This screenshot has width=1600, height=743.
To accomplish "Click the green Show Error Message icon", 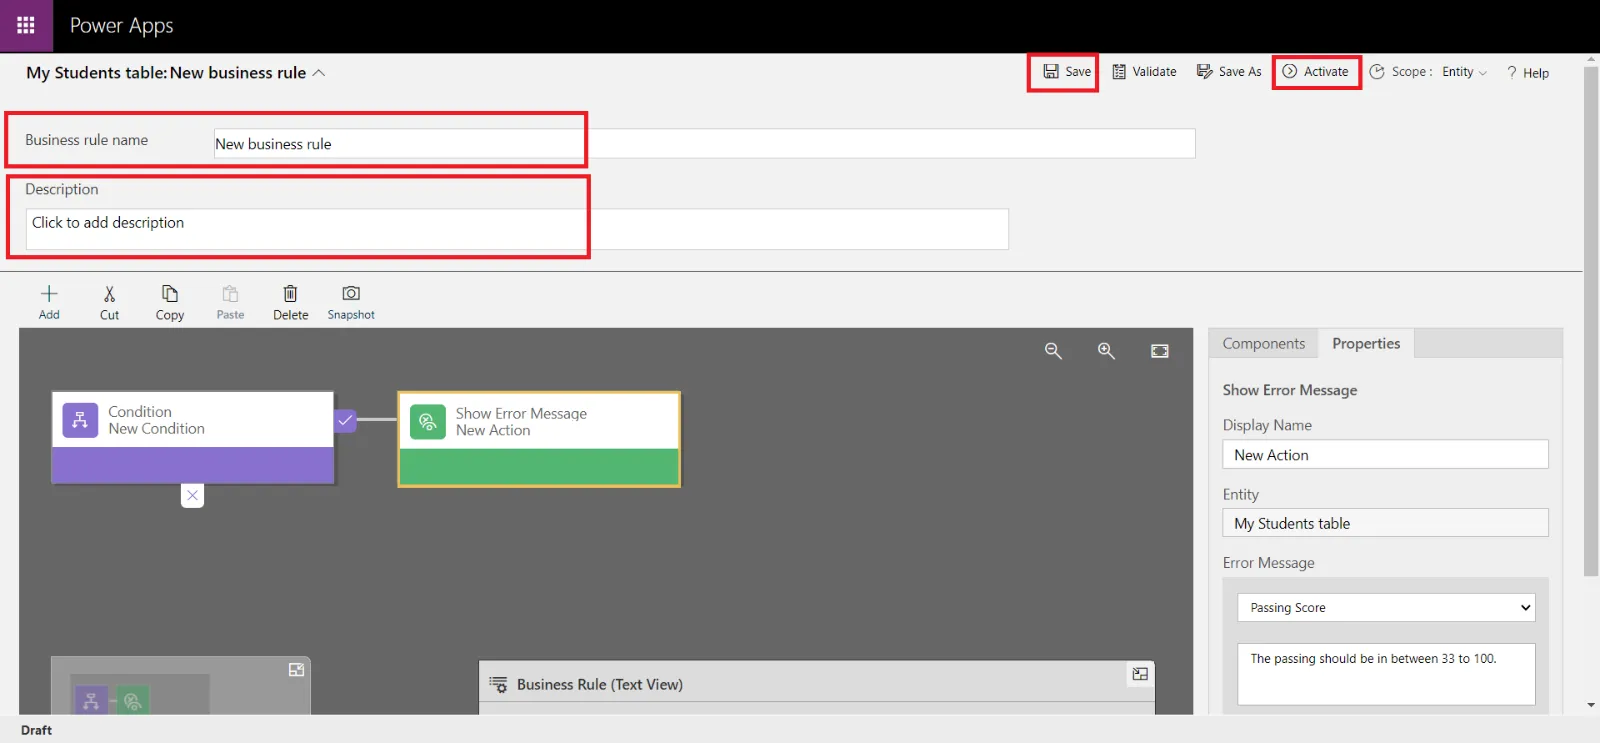I will (x=428, y=421).
